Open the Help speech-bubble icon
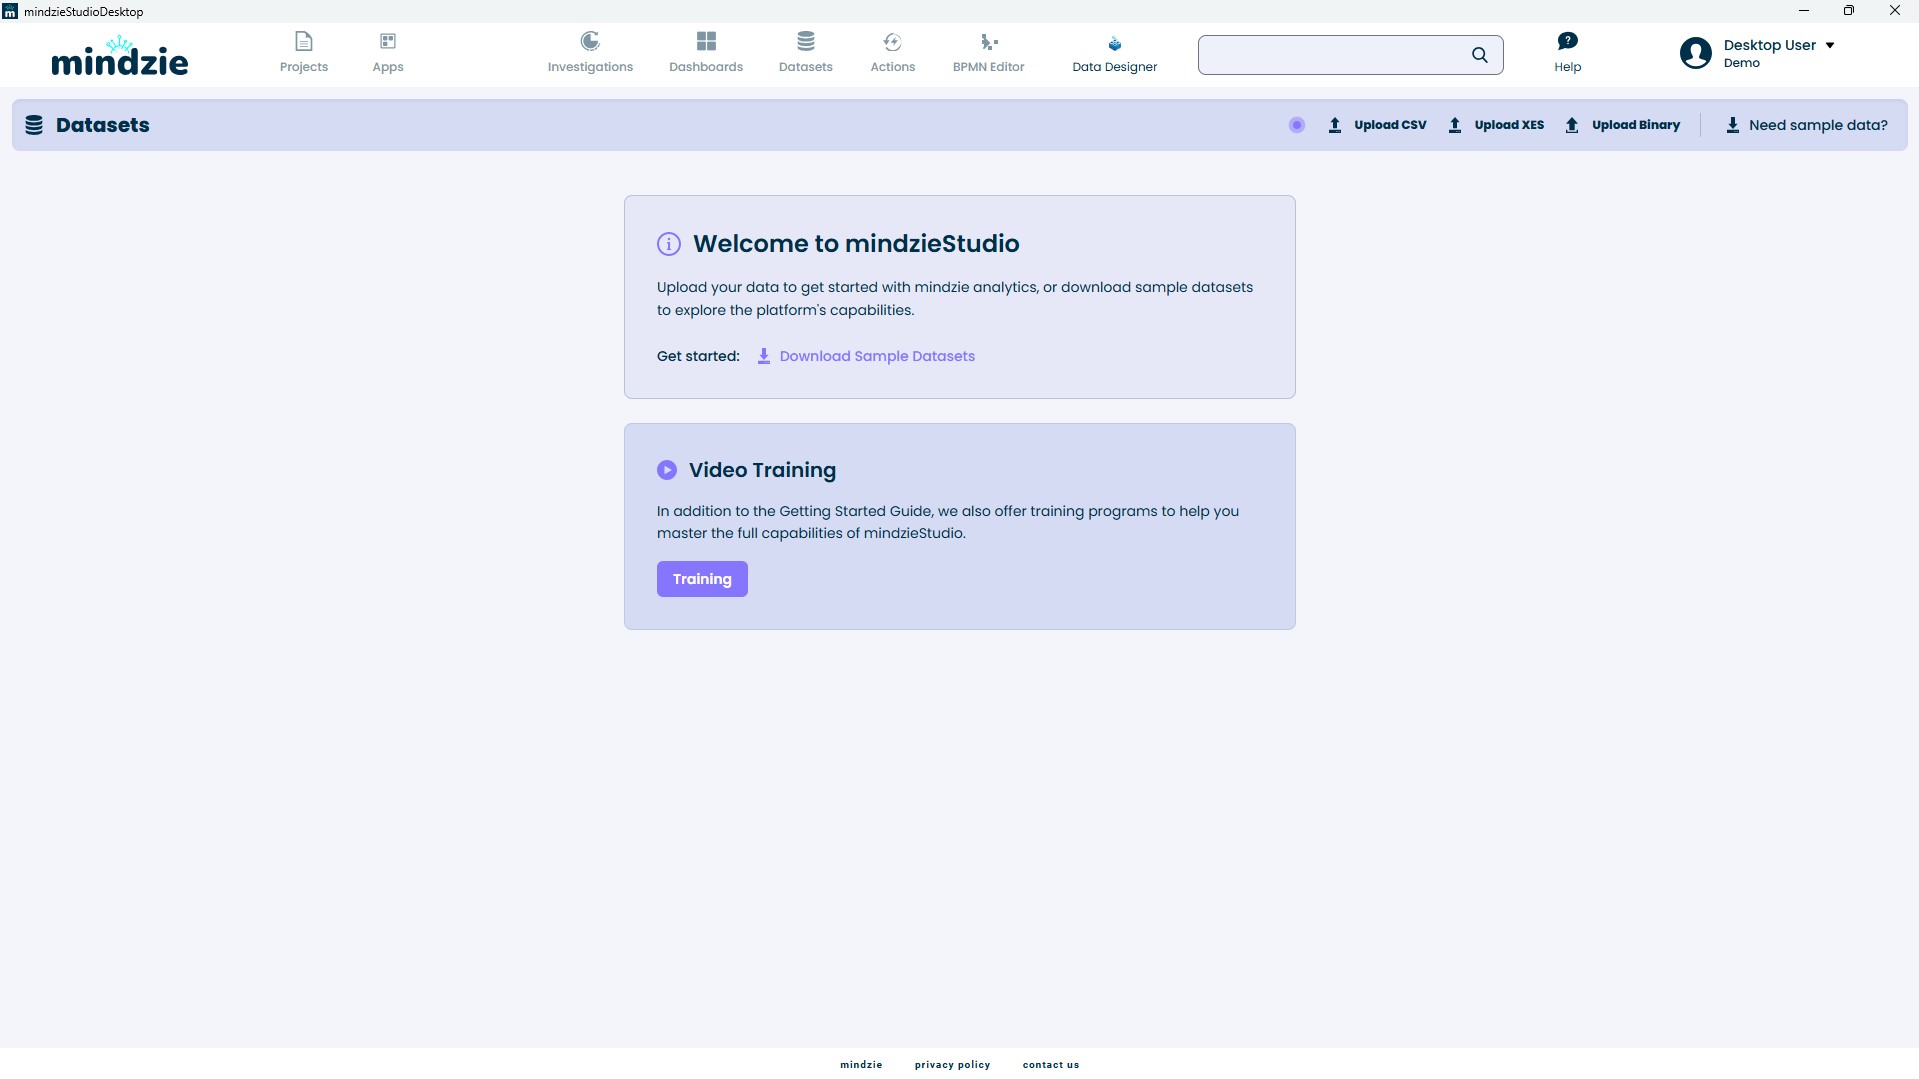The image size is (1919, 1079). tap(1568, 41)
